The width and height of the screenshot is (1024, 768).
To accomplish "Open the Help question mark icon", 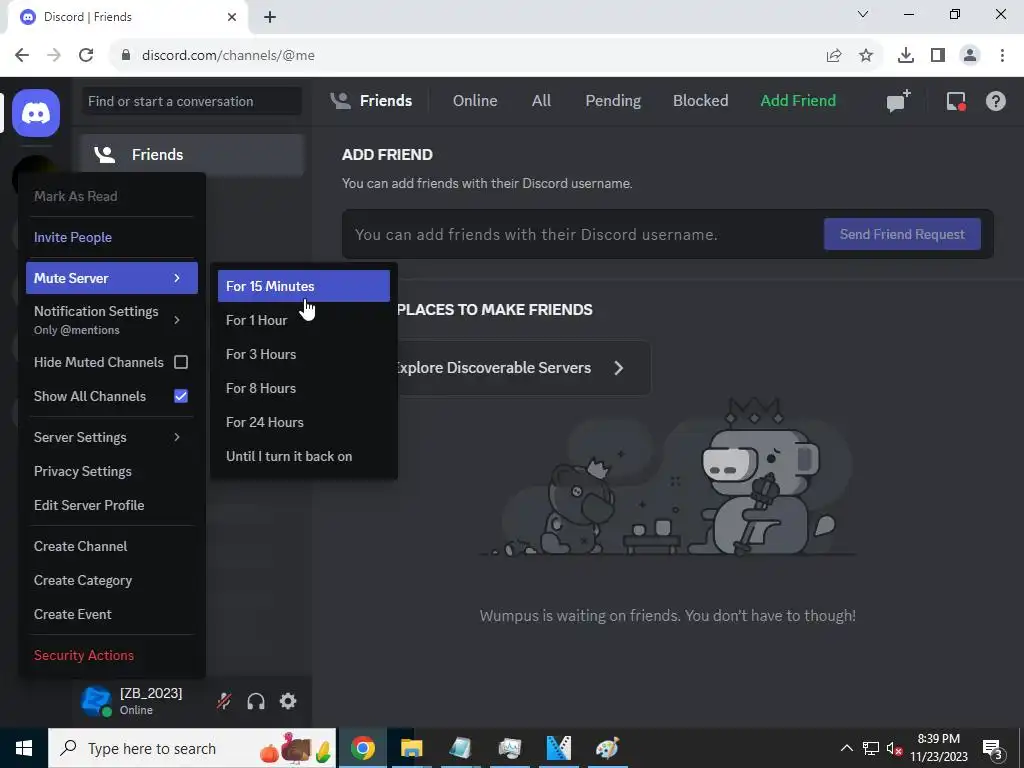I will (995, 101).
